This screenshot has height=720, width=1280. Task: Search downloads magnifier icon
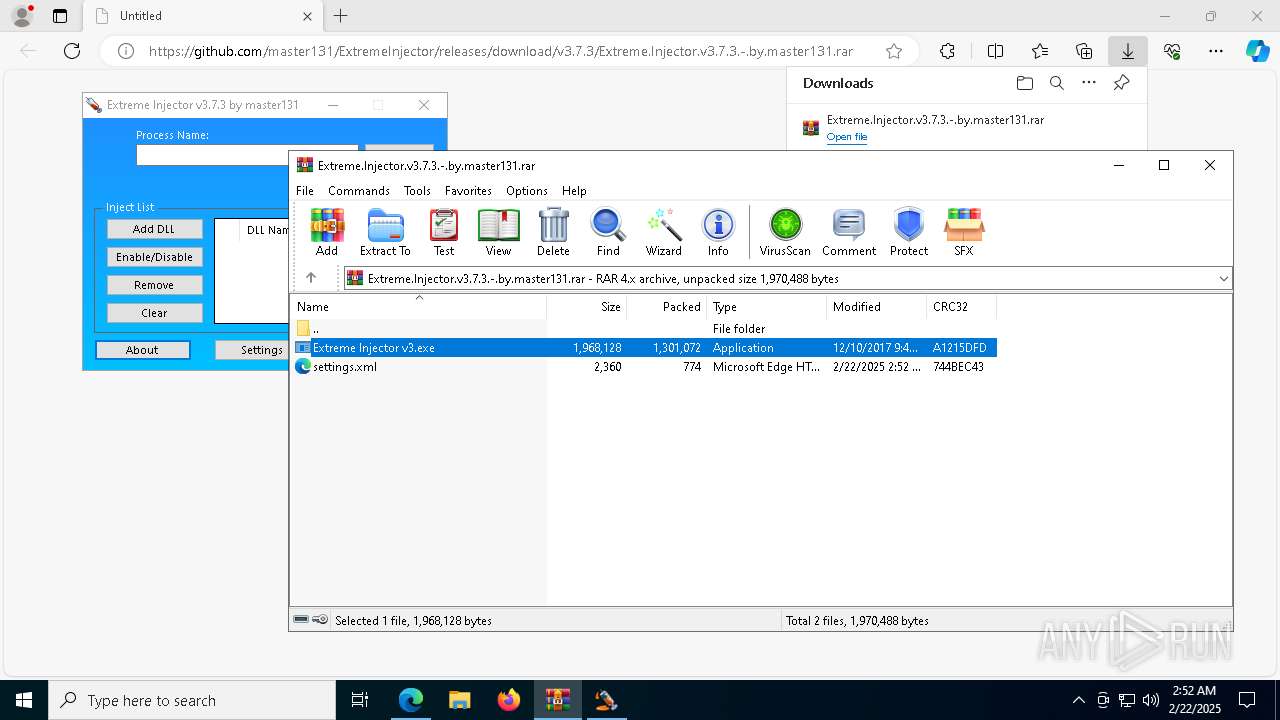tap(1056, 83)
